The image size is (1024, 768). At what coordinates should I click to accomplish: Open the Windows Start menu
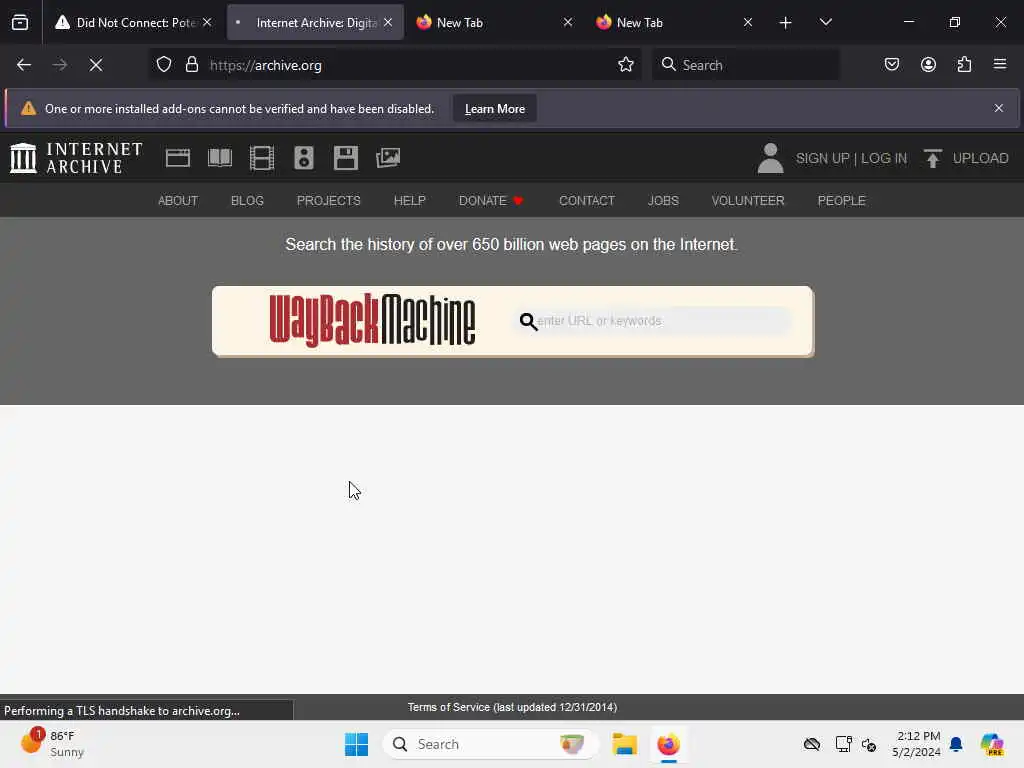pyautogui.click(x=356, y=744)
